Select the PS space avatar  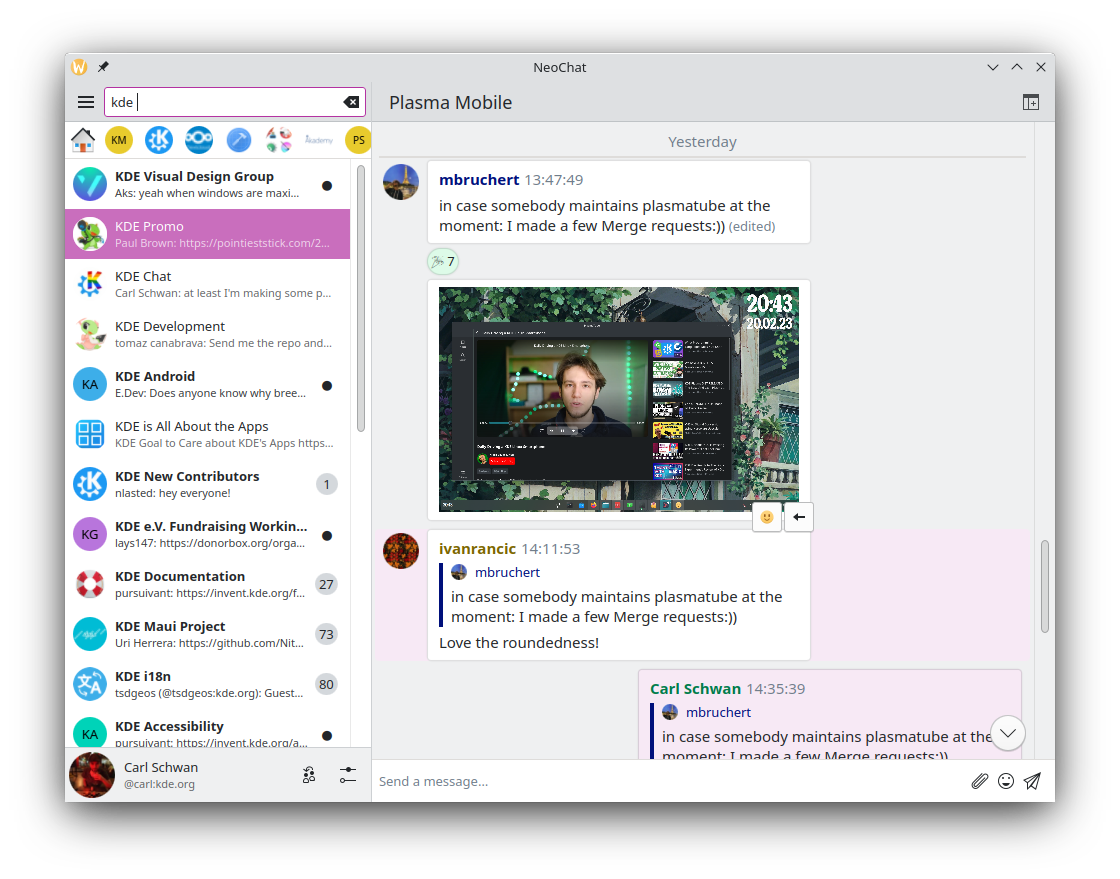click(x=358, y=140)
